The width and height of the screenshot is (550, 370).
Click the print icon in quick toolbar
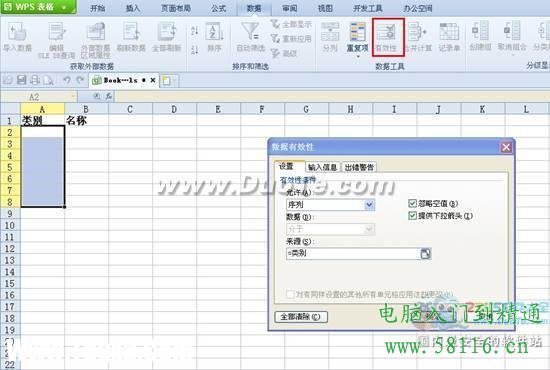[x=35, y=80]
